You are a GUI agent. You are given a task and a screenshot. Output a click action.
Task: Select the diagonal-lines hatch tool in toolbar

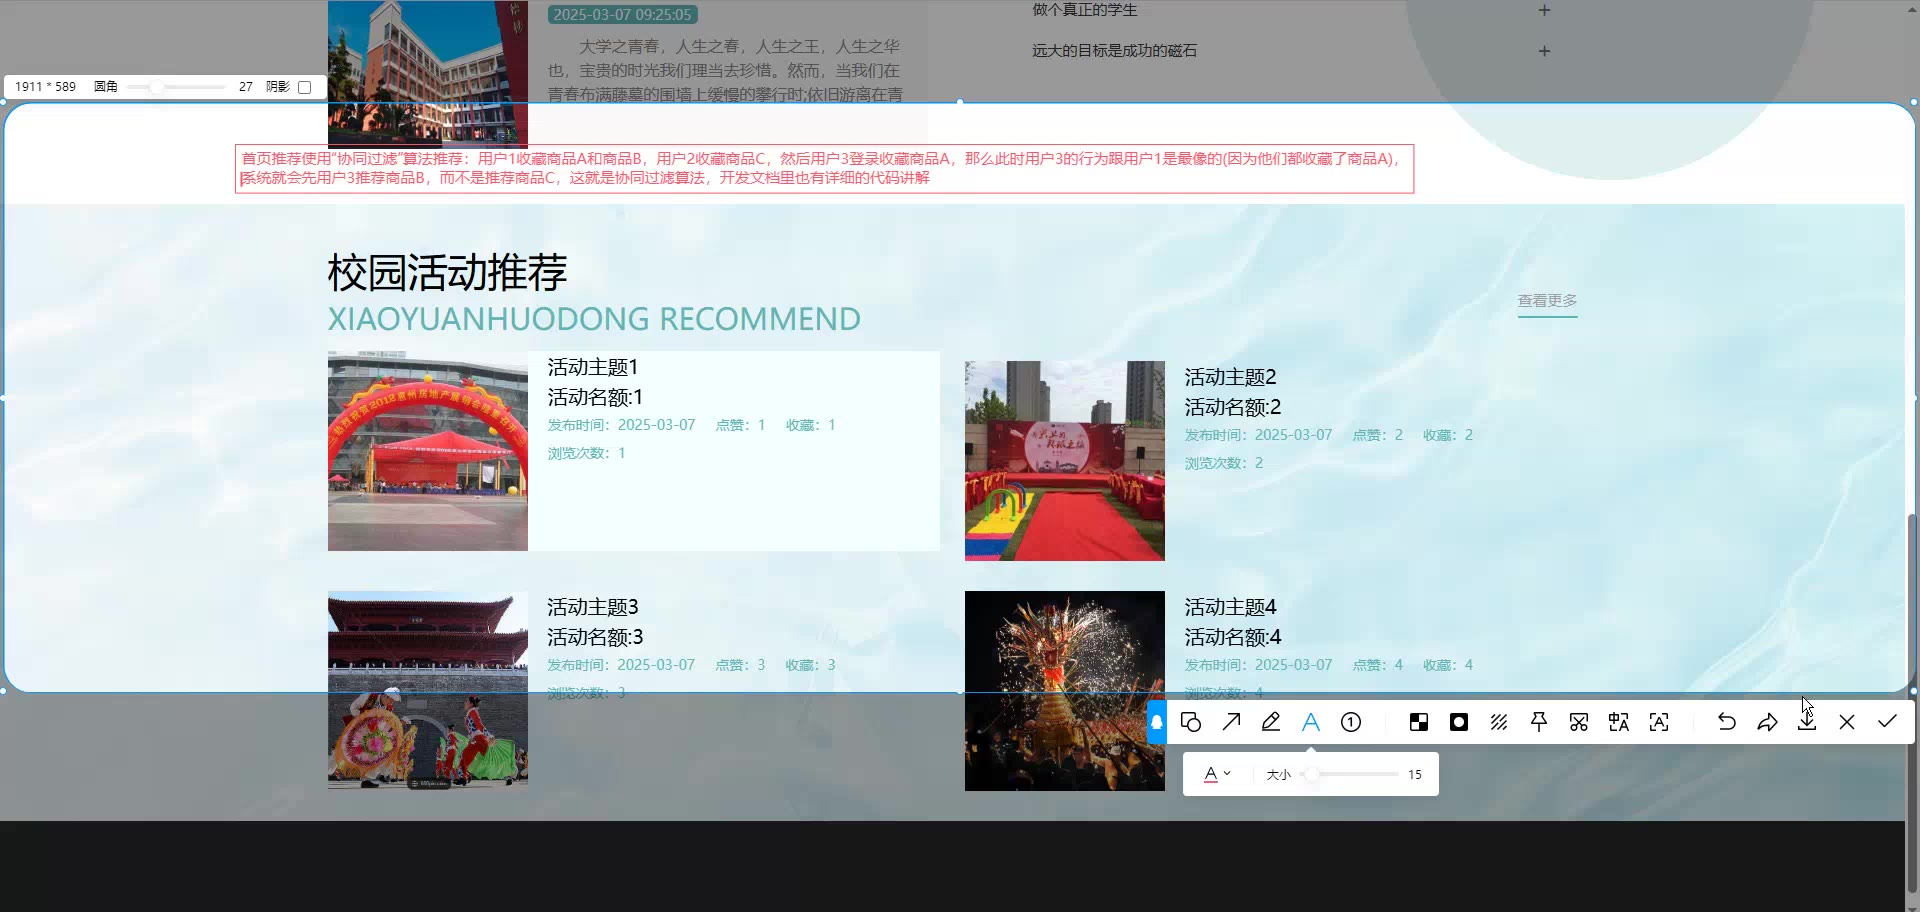pos(1499,722)
